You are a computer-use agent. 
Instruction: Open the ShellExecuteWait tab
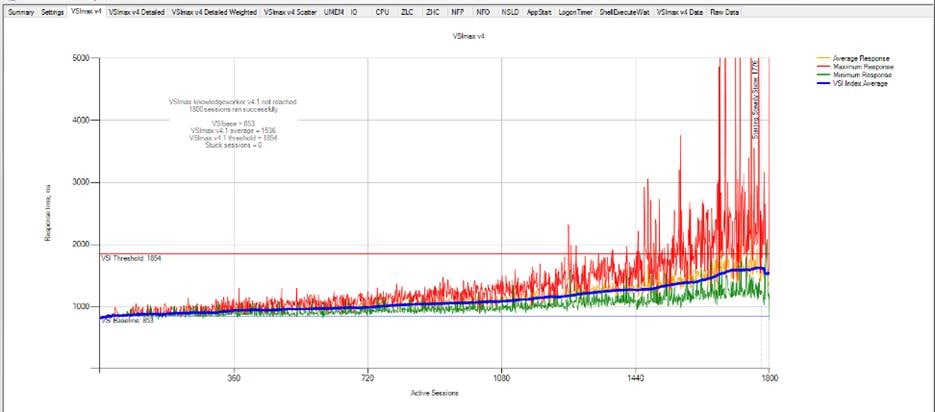(x=624, y=12)
